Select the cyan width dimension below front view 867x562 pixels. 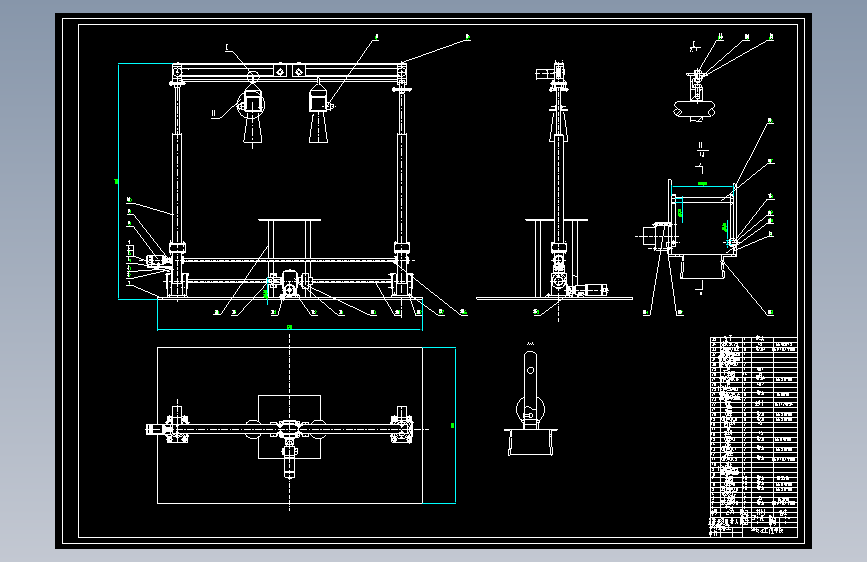coord(290,329)
